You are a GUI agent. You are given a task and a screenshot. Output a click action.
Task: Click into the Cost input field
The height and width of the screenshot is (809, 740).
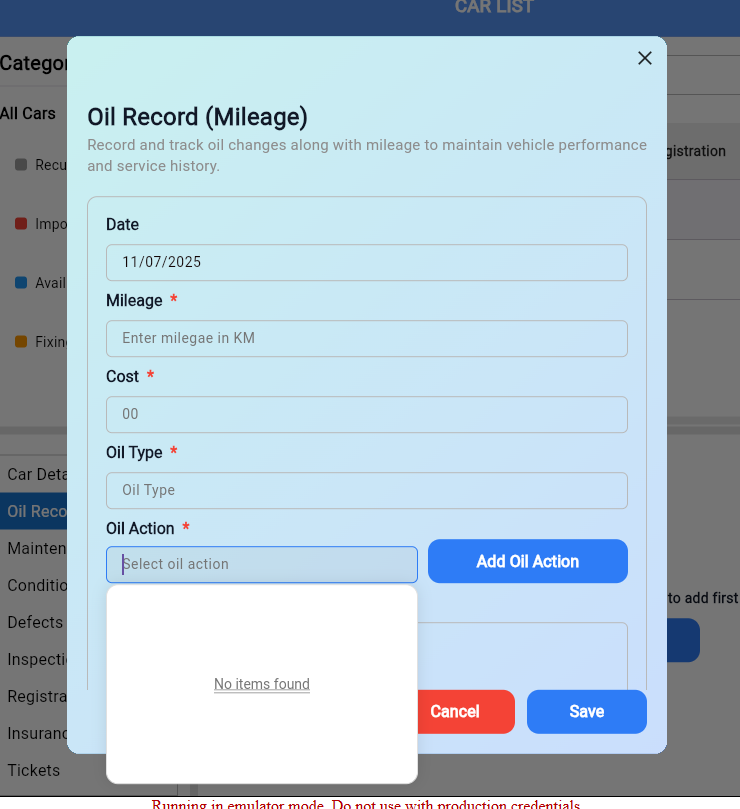(x=366, y=415)
